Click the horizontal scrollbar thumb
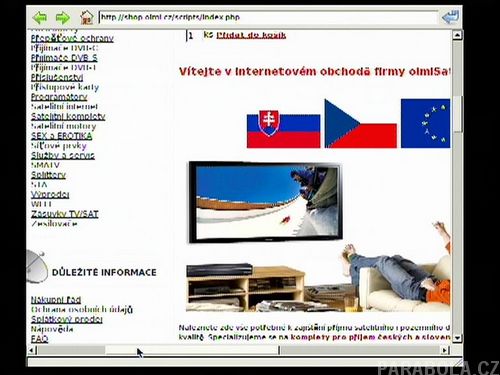The width and height of the screenshot is (500, 375). tap(192, 350)
